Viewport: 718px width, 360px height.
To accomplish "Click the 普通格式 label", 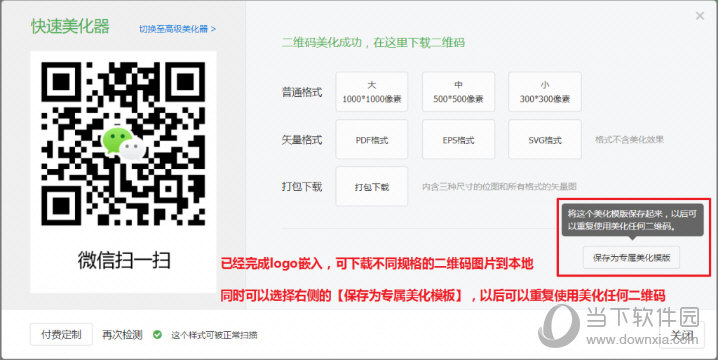I will [x=302, y=93].
